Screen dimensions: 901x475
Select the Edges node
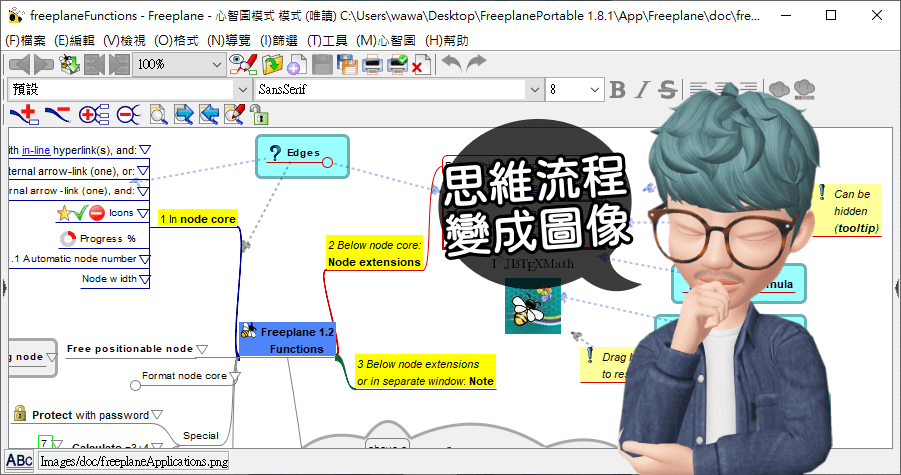[x=302, y=156]
